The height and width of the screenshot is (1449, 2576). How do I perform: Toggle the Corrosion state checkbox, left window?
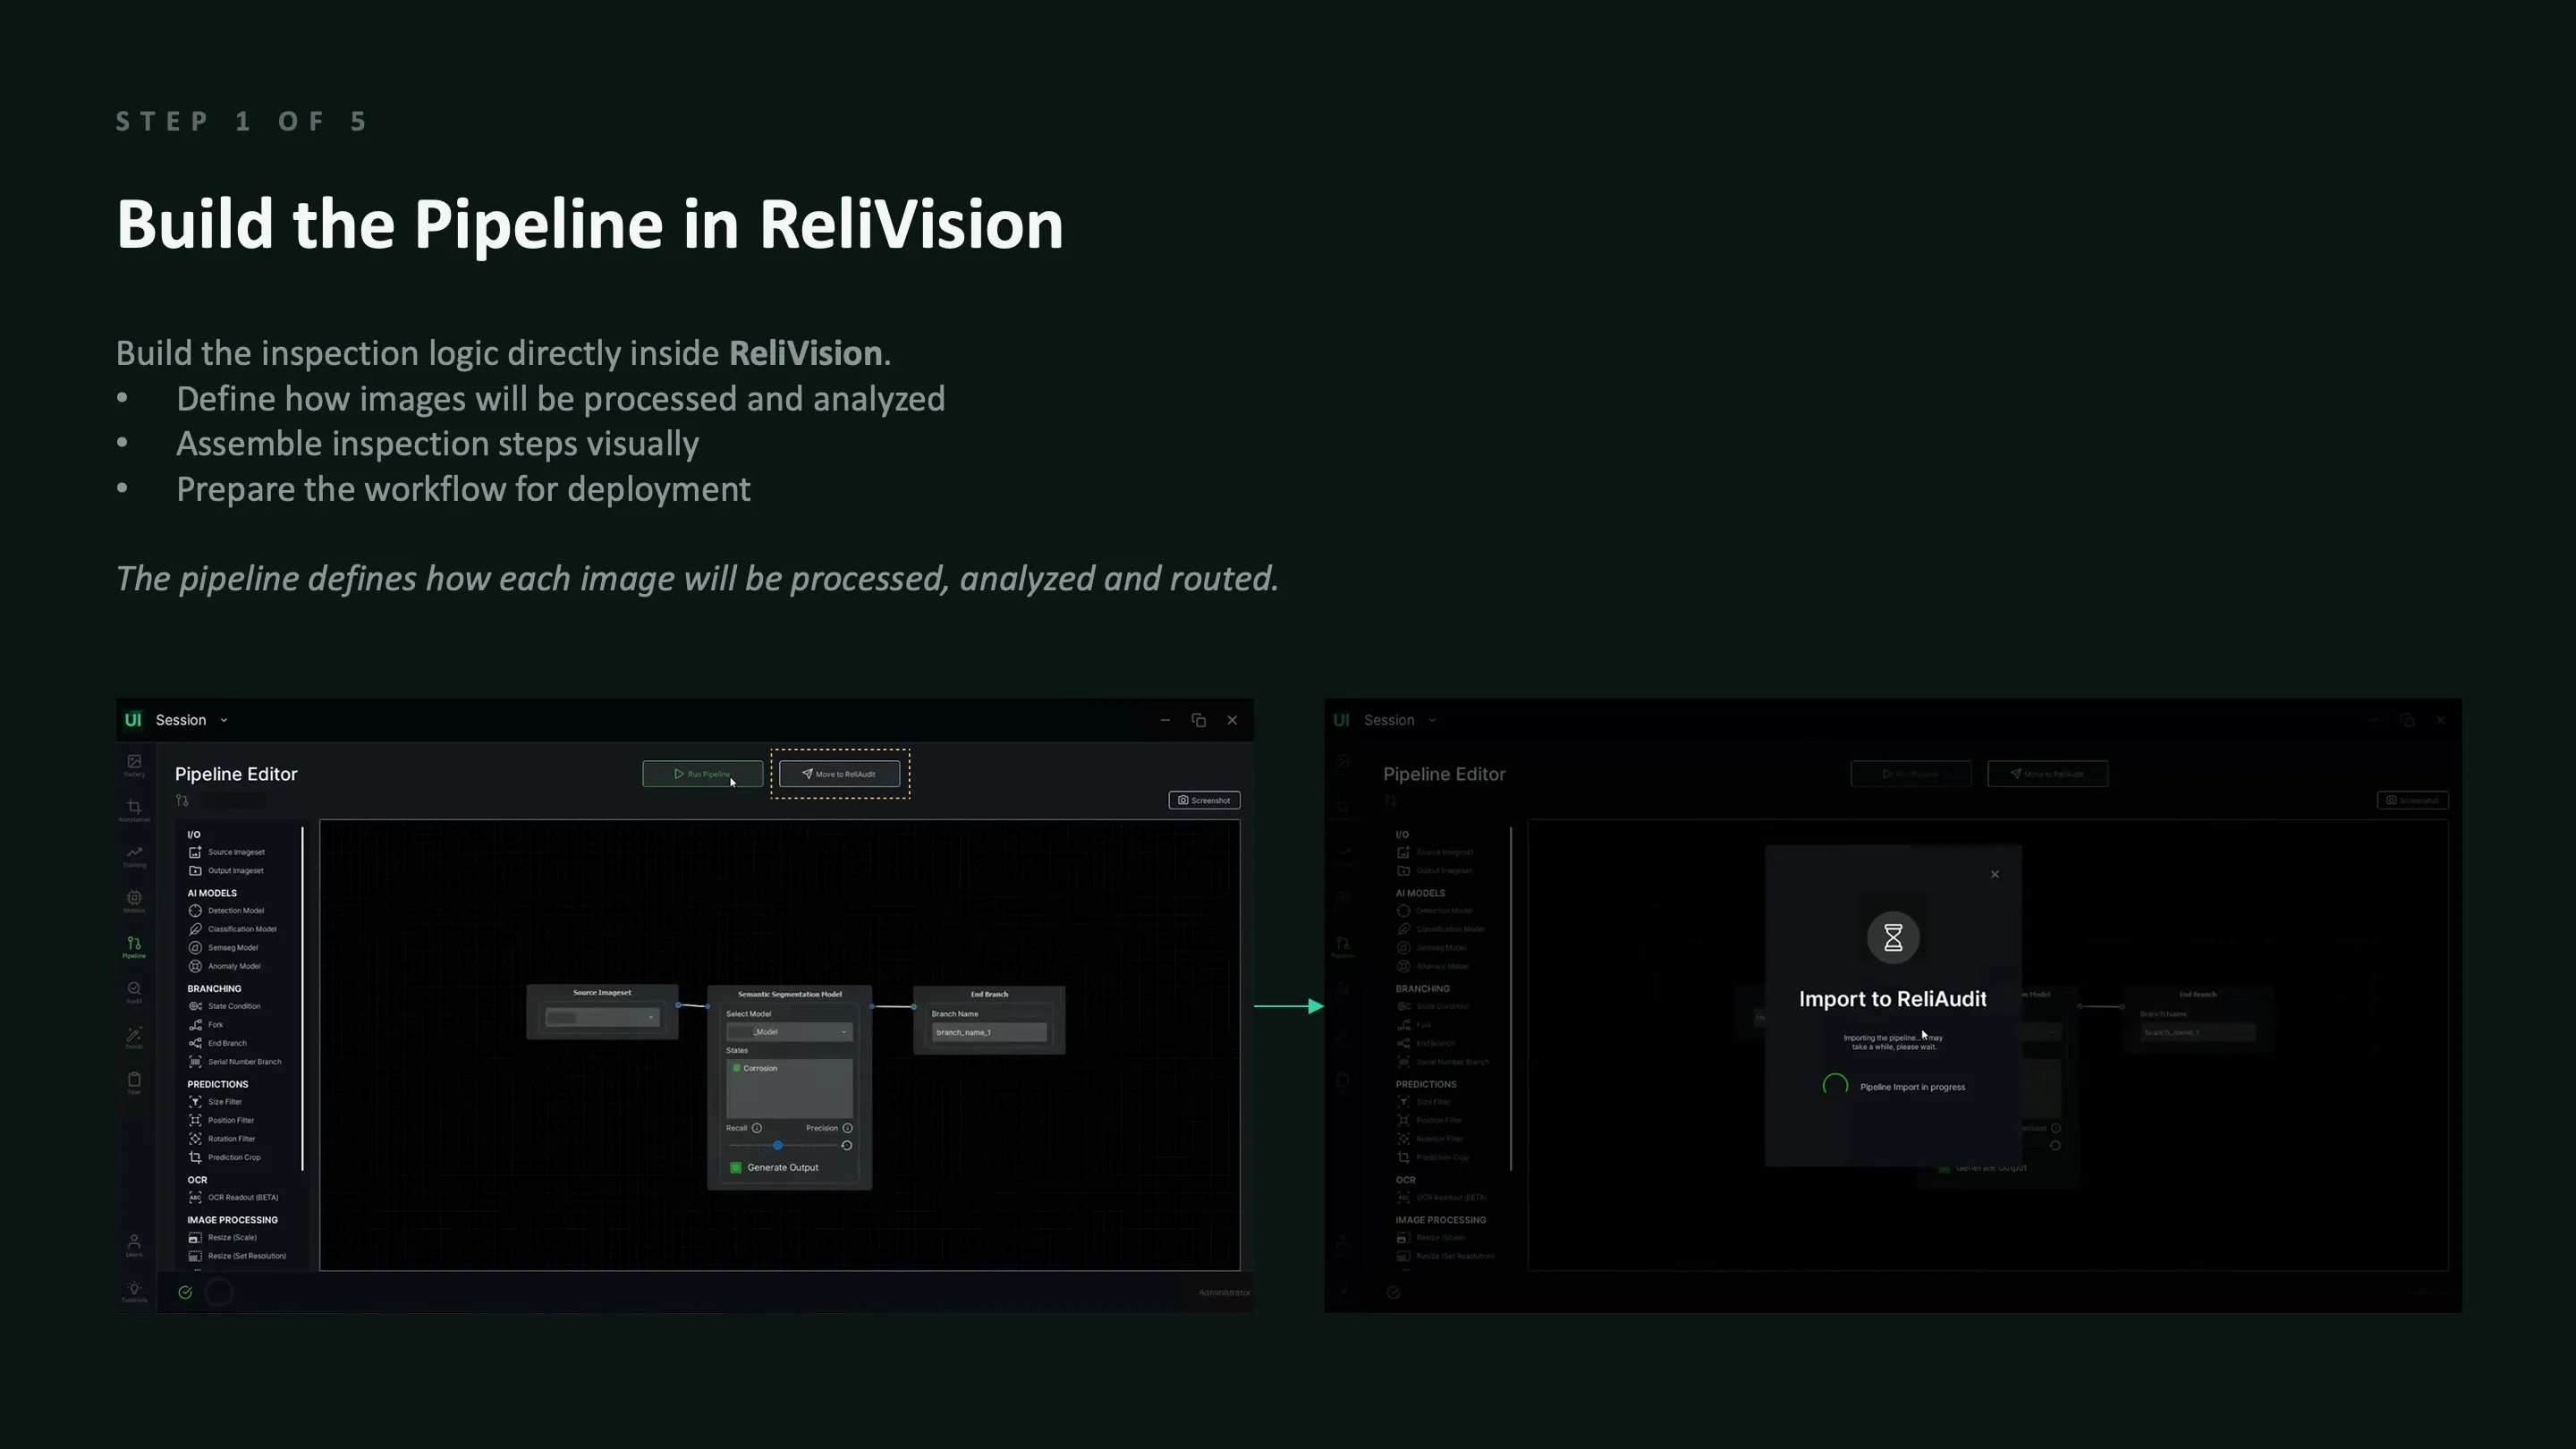(737, 1069)
